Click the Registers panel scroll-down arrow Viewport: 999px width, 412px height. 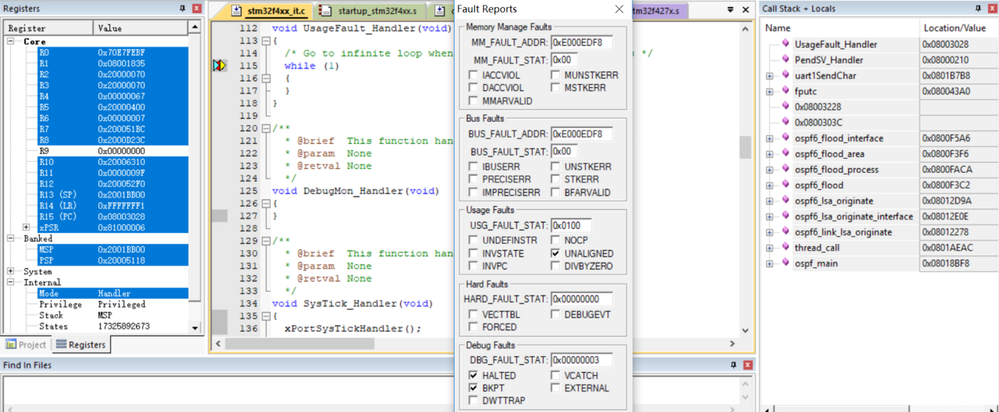coord(195,328)
